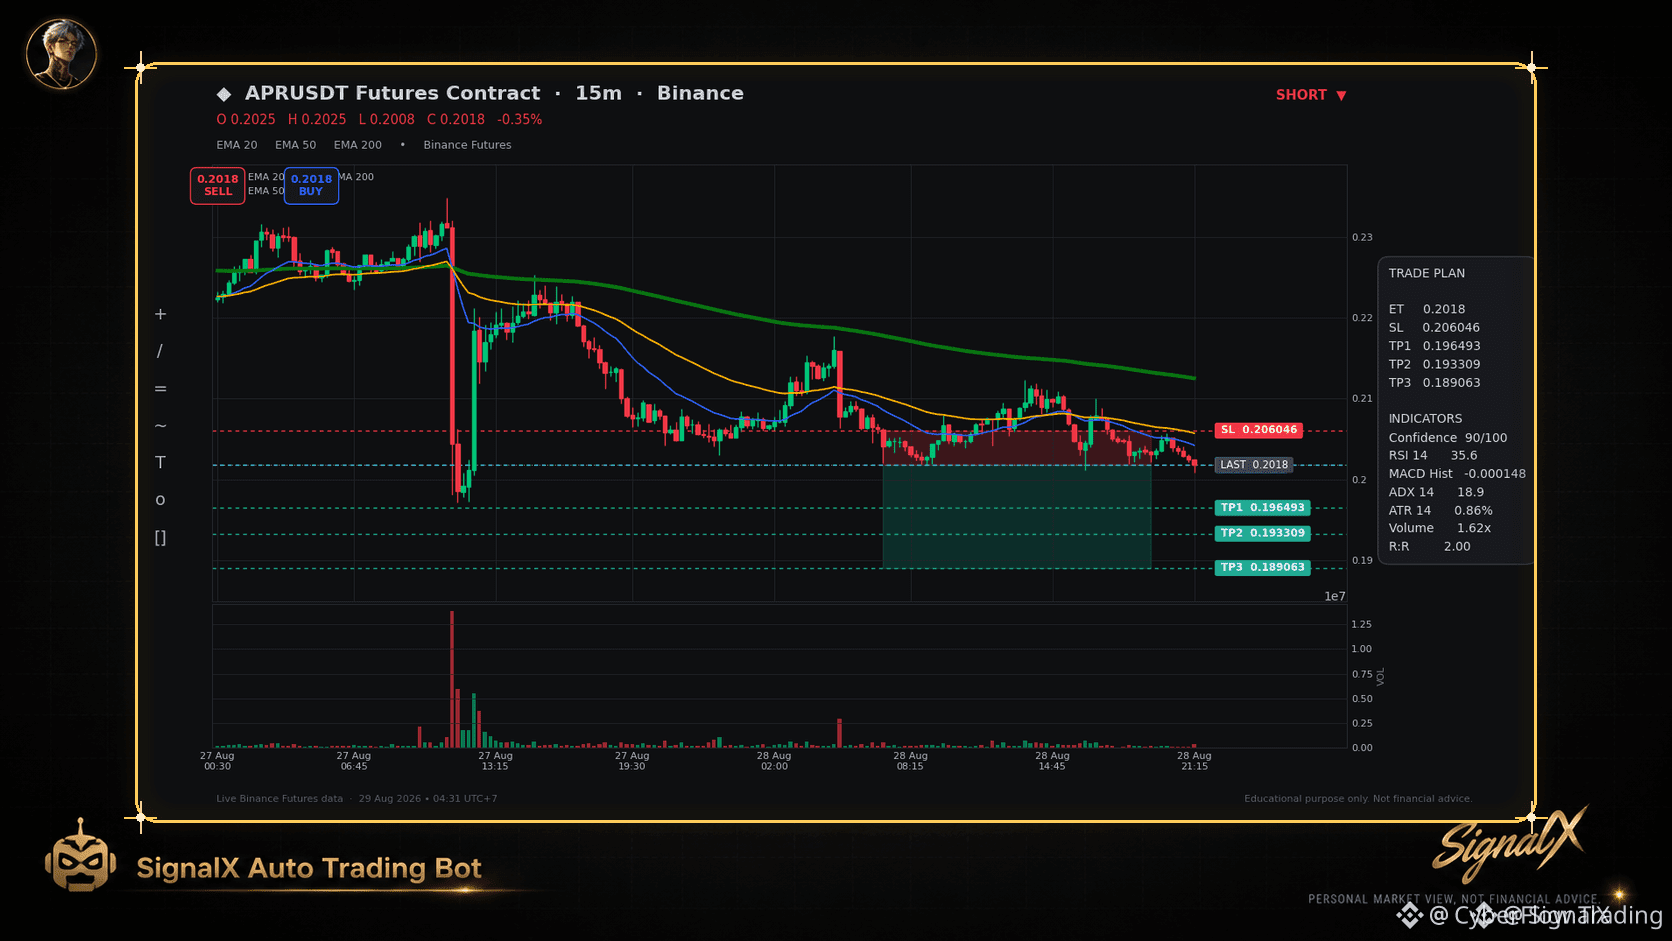Click the 0.19 price axis label

coord(1362,561)
